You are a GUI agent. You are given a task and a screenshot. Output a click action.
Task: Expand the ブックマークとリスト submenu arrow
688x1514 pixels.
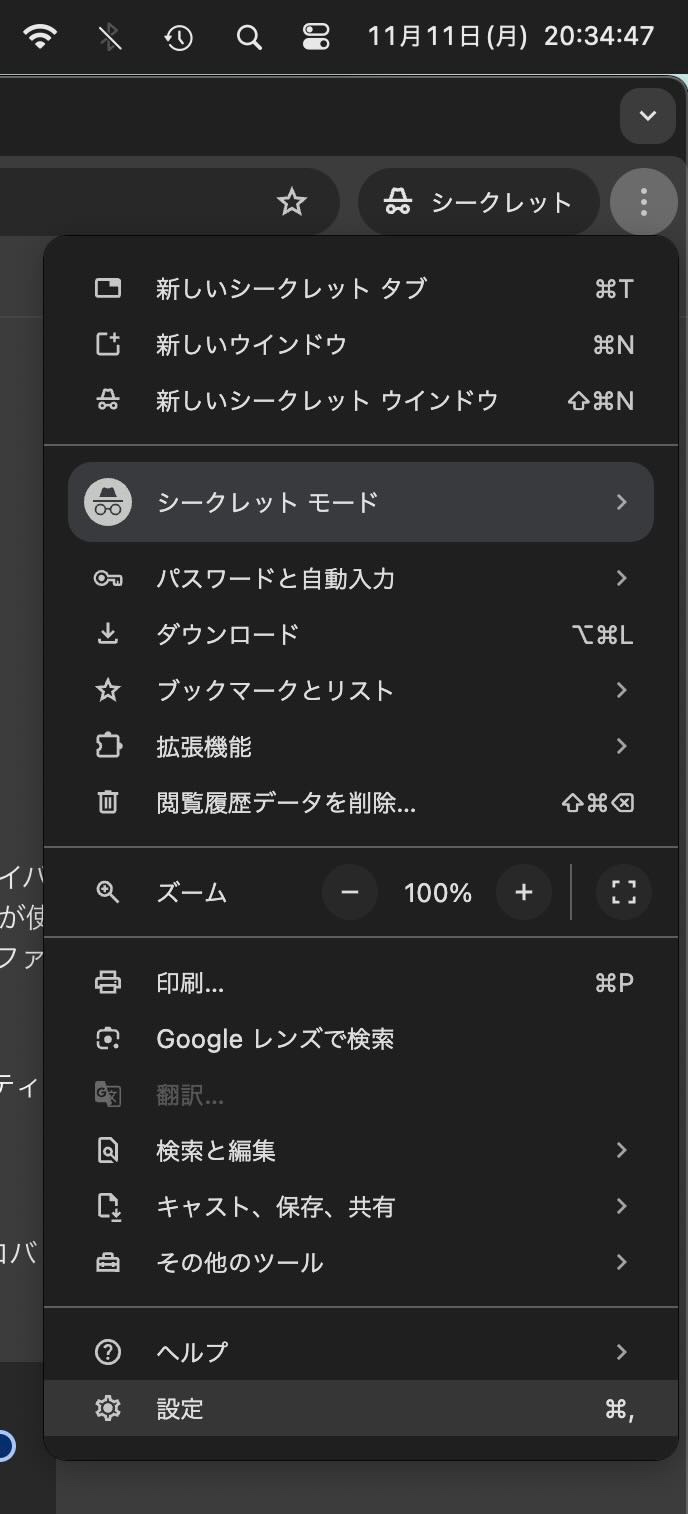pos(621,690)
